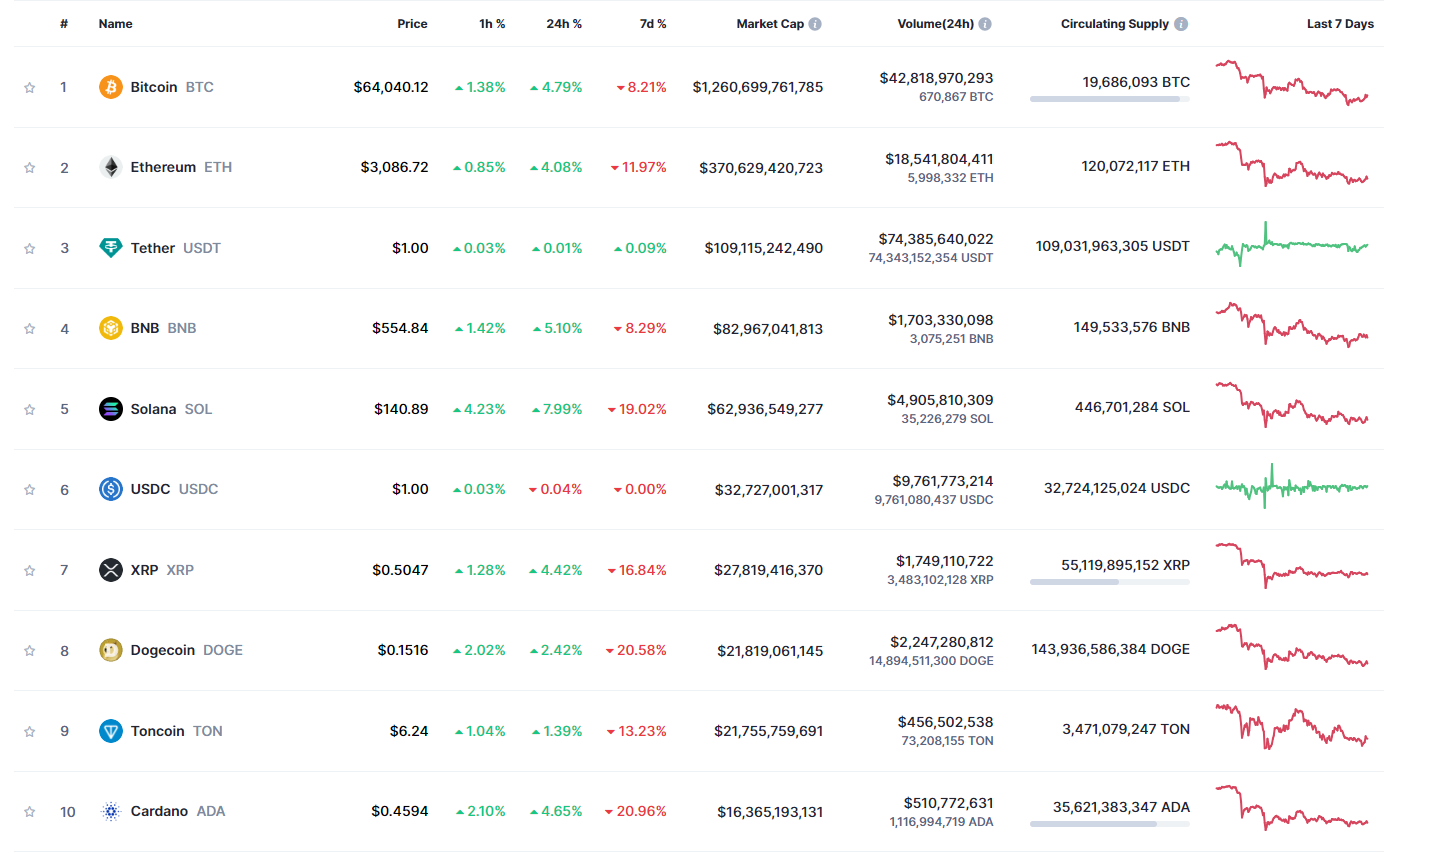Screen dimensions: 1433x853
Task: Toggle the Toncoin watchlist star
Action: pyautogui.click(x=30, y=732)
